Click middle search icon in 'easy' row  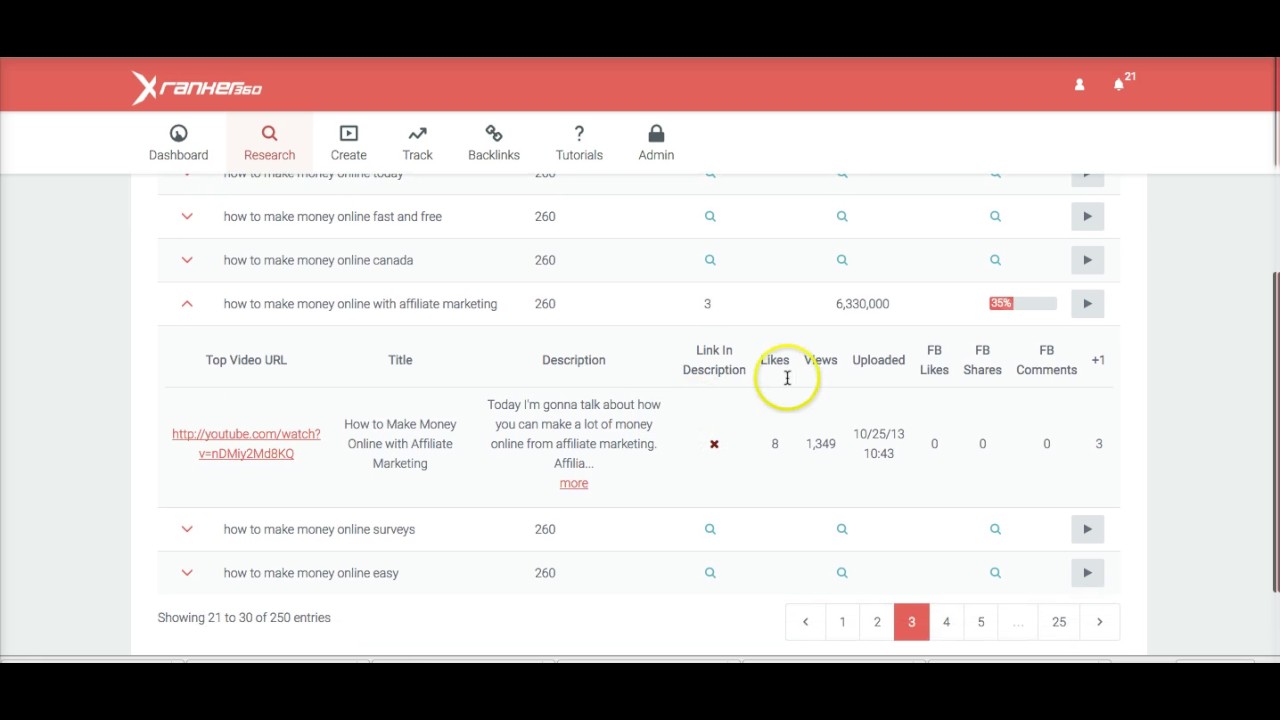[x=842, y=573]
